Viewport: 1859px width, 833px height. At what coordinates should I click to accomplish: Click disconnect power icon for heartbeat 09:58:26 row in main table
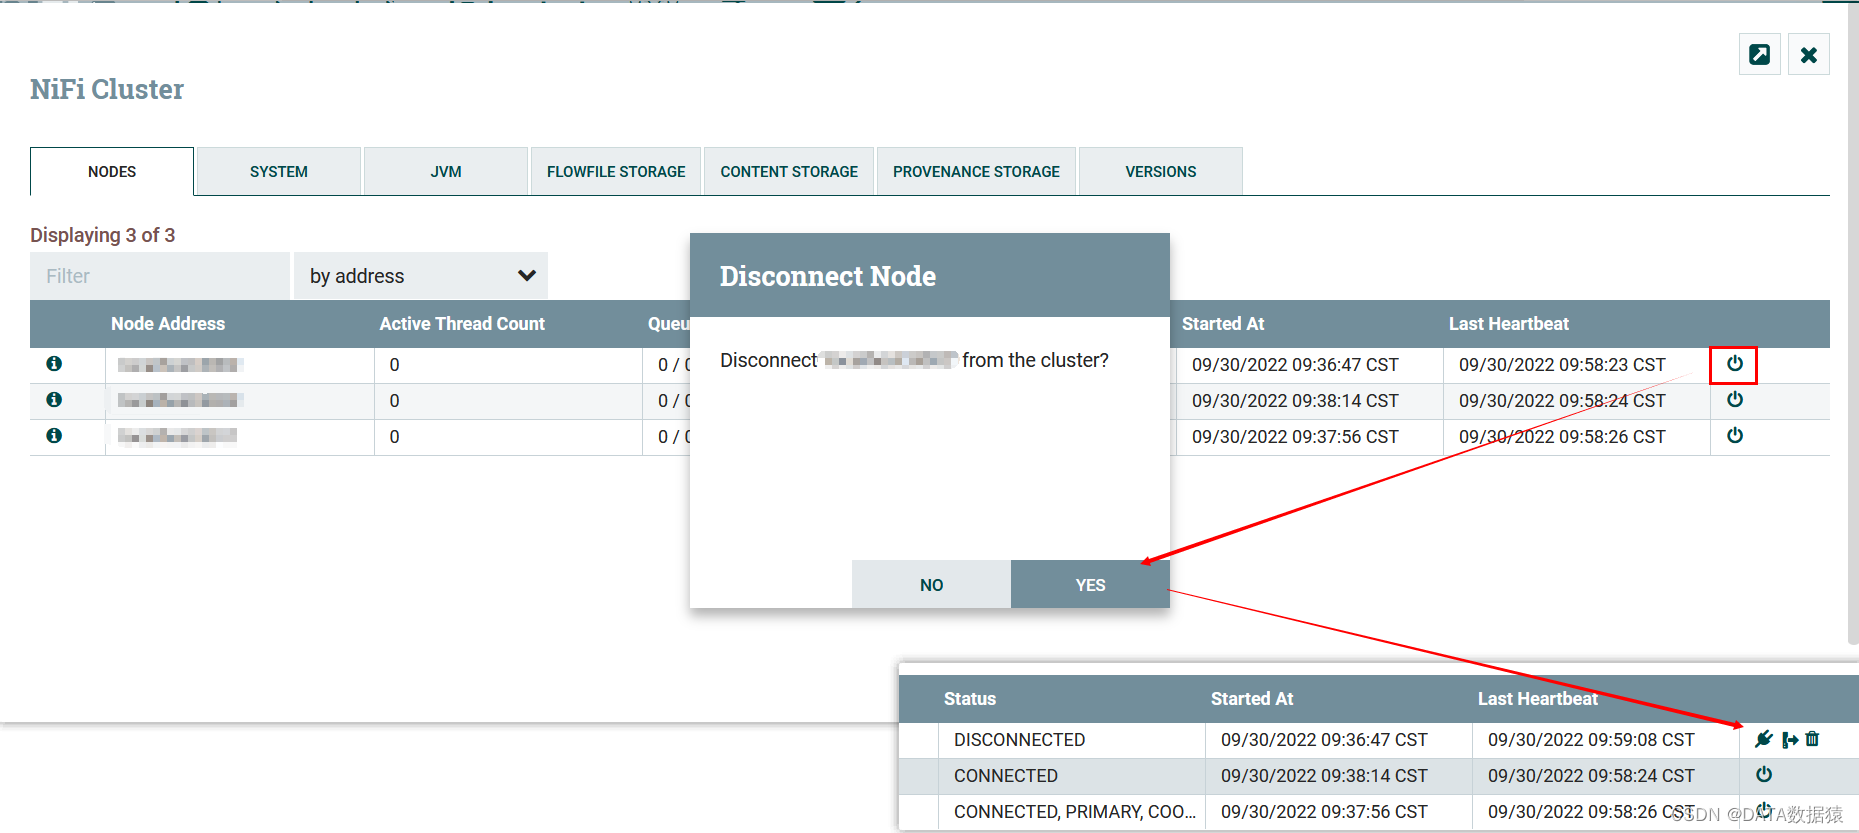pyautogui.click(x=1735, y=436)
